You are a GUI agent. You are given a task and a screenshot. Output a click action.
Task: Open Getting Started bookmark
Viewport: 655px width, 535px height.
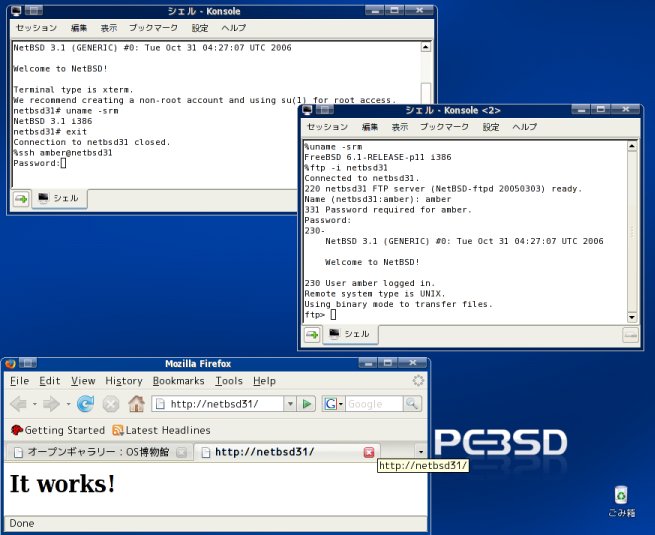(58, 430)
